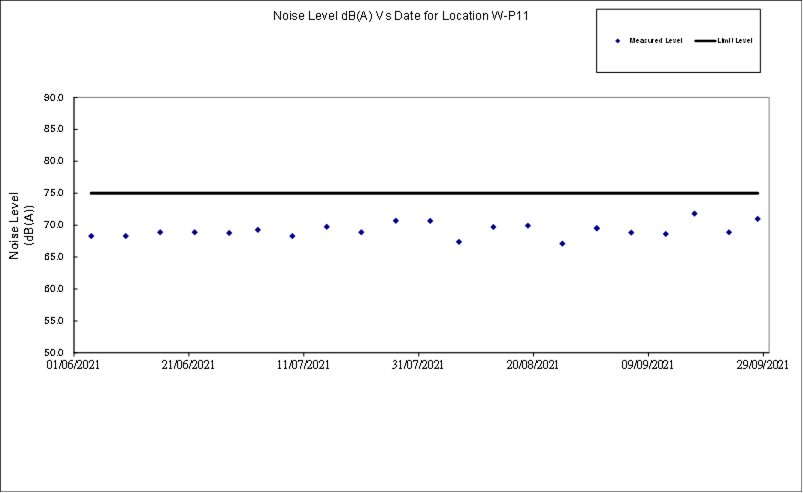Click the 60.0 y-axis tick label

(x=53, y=289)
